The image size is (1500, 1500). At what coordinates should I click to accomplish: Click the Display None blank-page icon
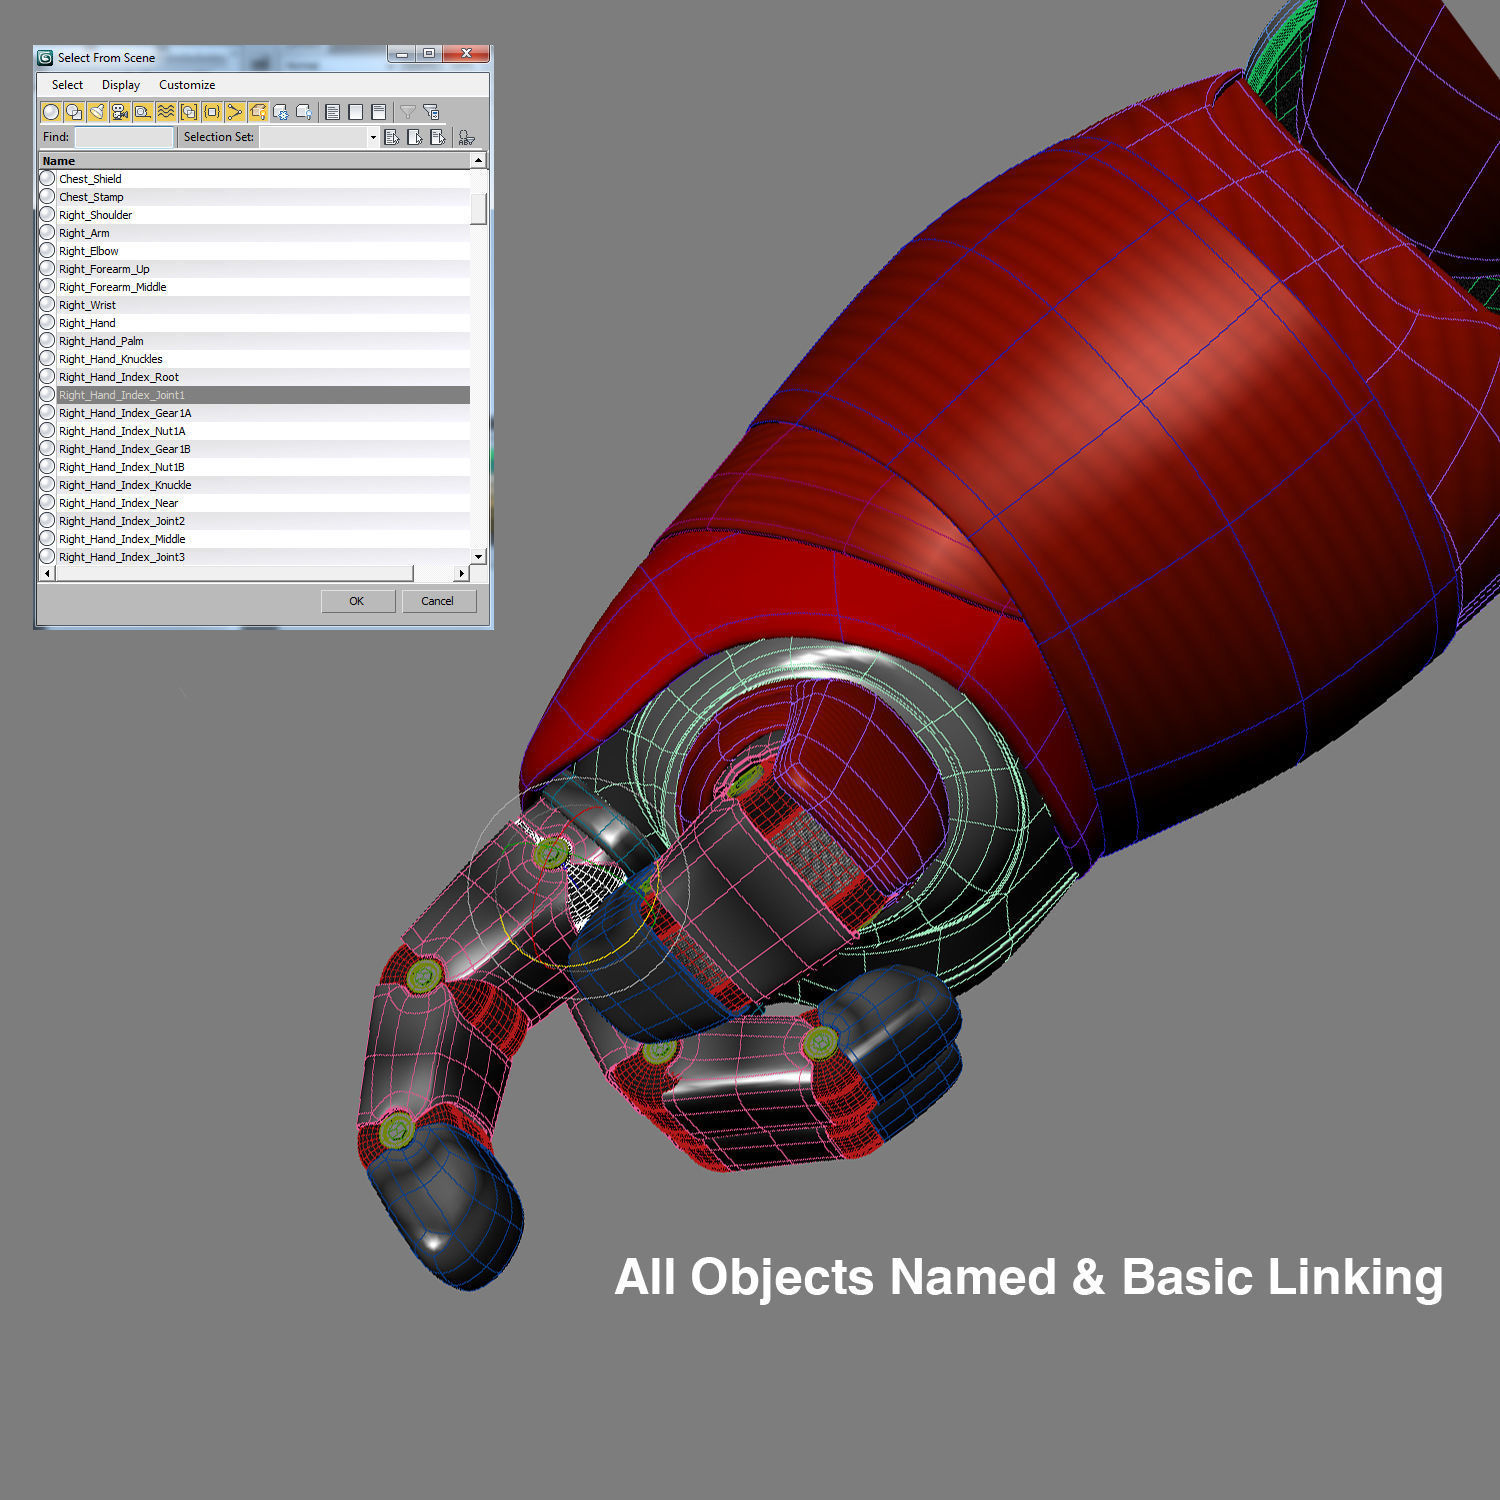pos(356,112)
